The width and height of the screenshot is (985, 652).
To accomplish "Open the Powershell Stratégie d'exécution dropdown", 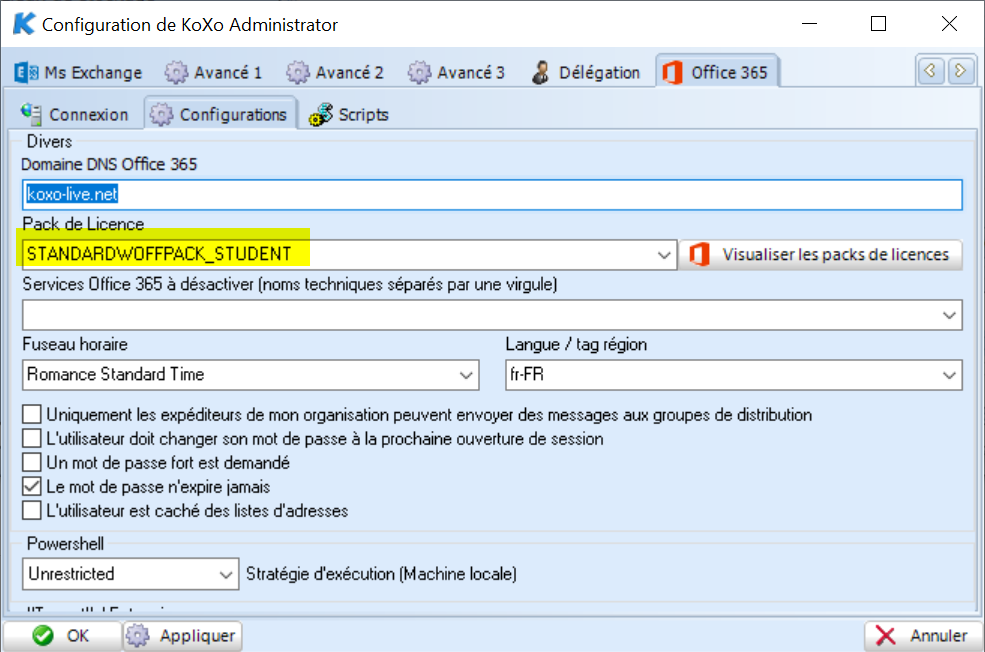I will [226, 574].
